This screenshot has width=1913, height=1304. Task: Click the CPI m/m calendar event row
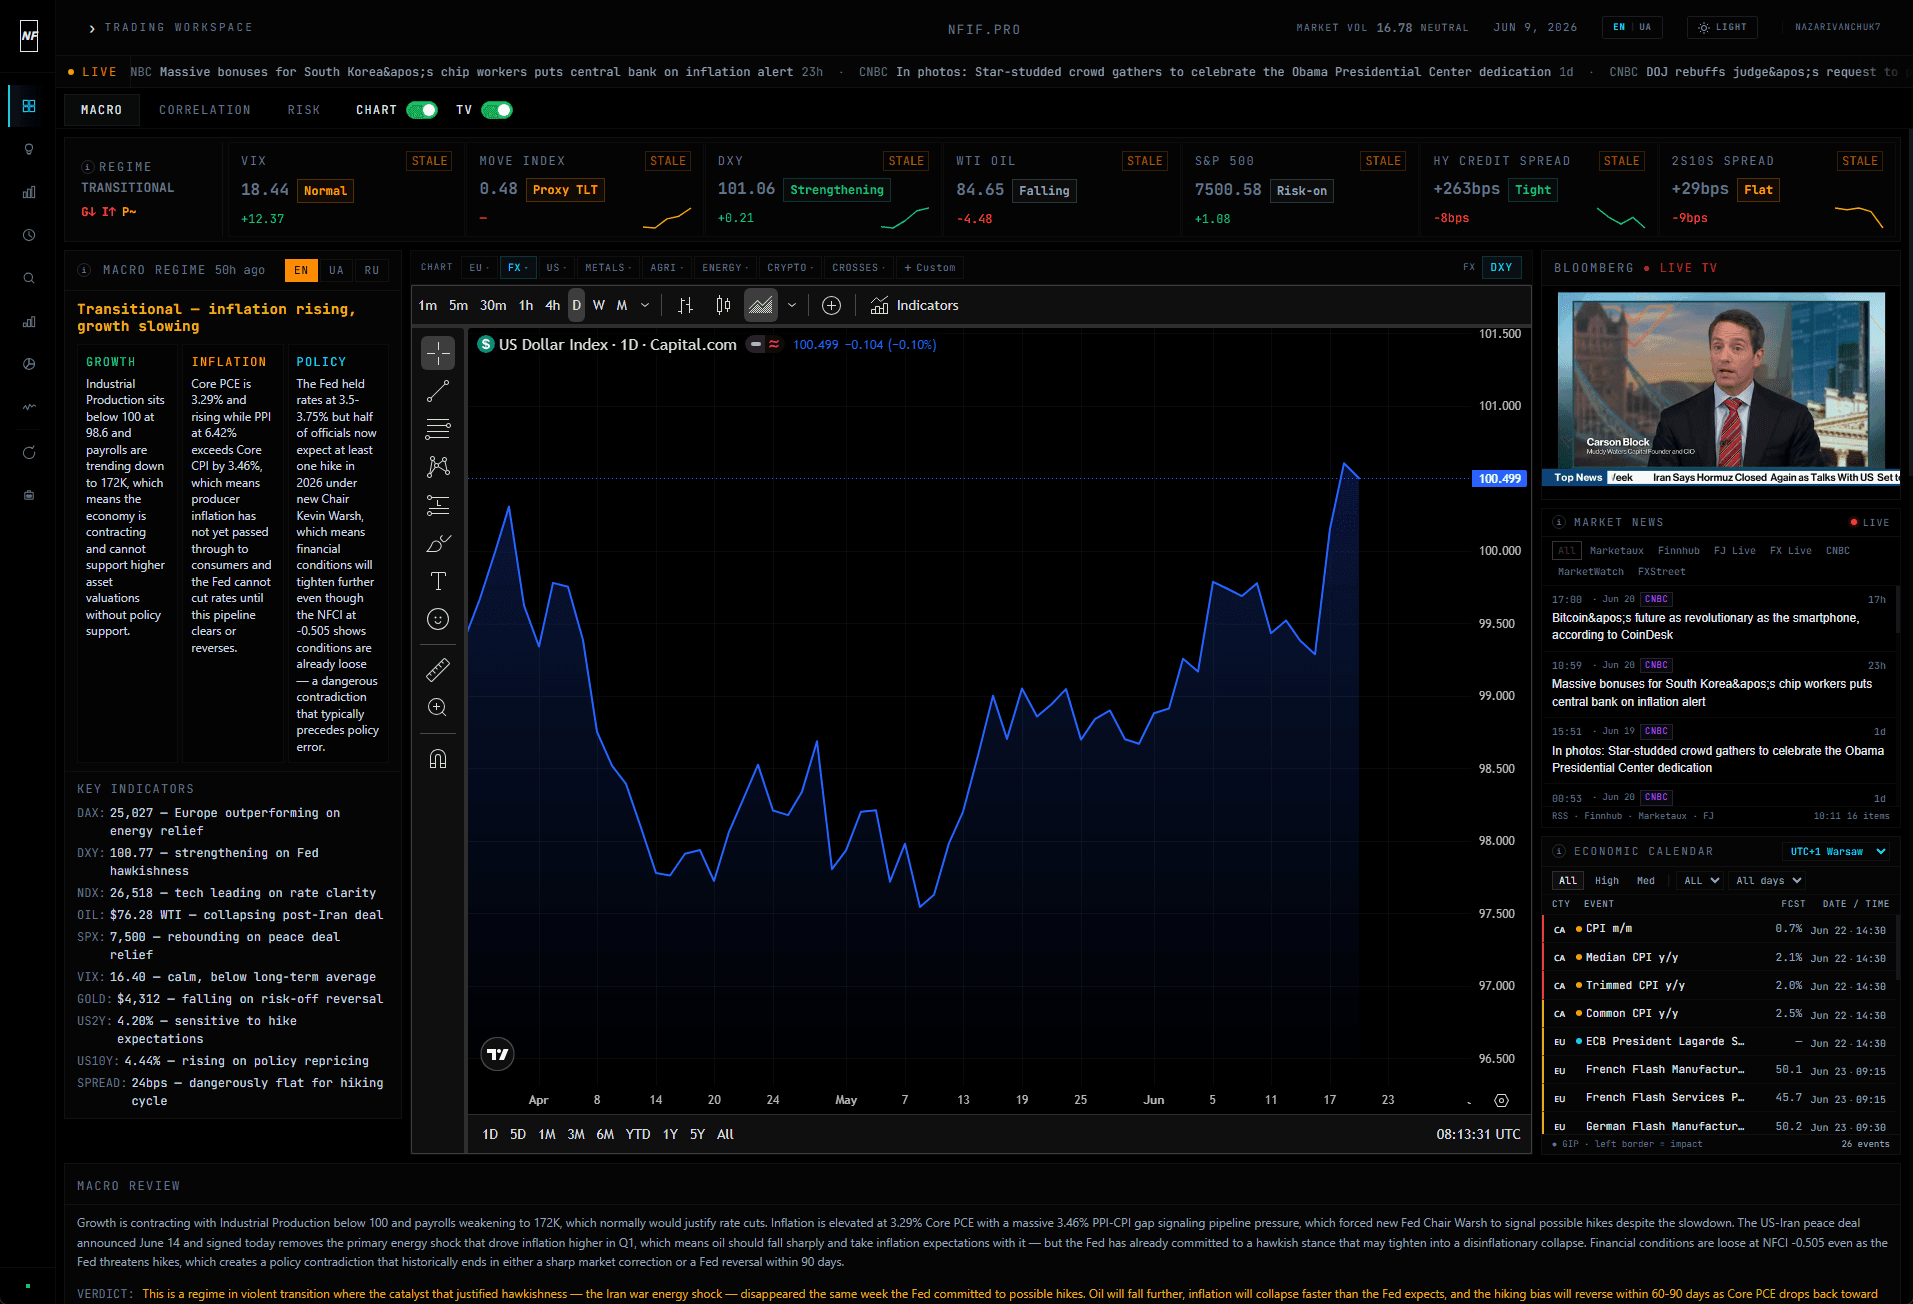point(1718,930)
